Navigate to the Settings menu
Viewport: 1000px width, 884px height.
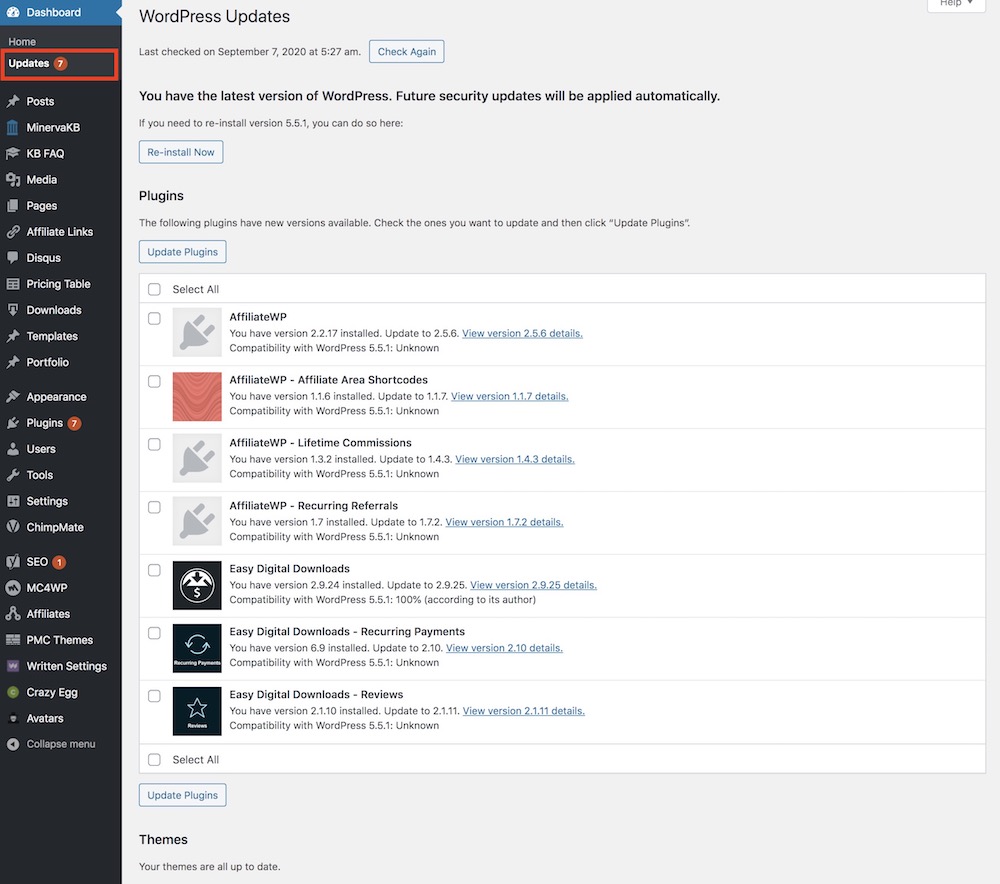(47, 501)
